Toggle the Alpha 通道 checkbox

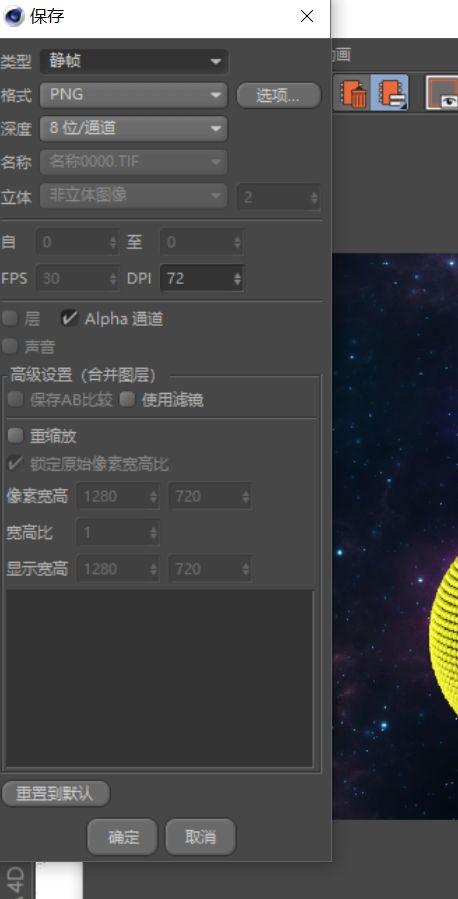tap(69, 318)
